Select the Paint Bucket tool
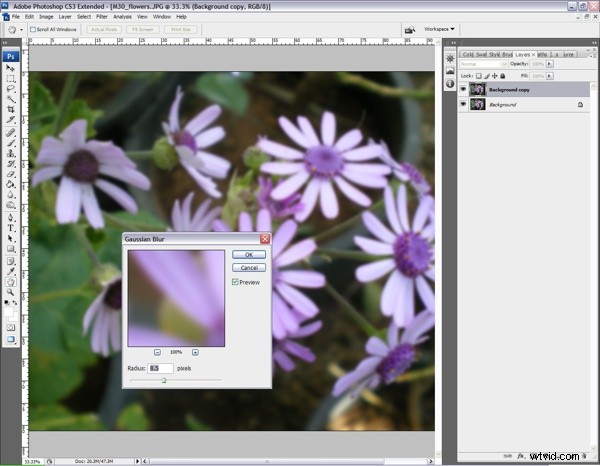Image resolution: width=600 pixels, height=466 pixels. coord(10,184)
